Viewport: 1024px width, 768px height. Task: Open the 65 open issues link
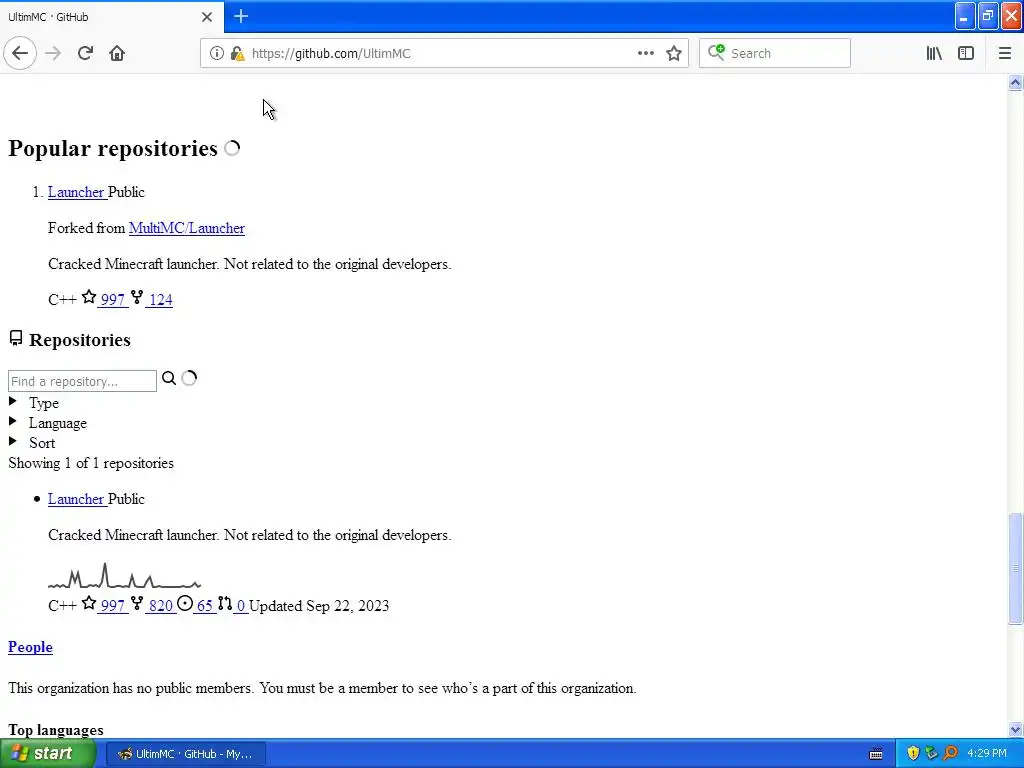(204, 605)
